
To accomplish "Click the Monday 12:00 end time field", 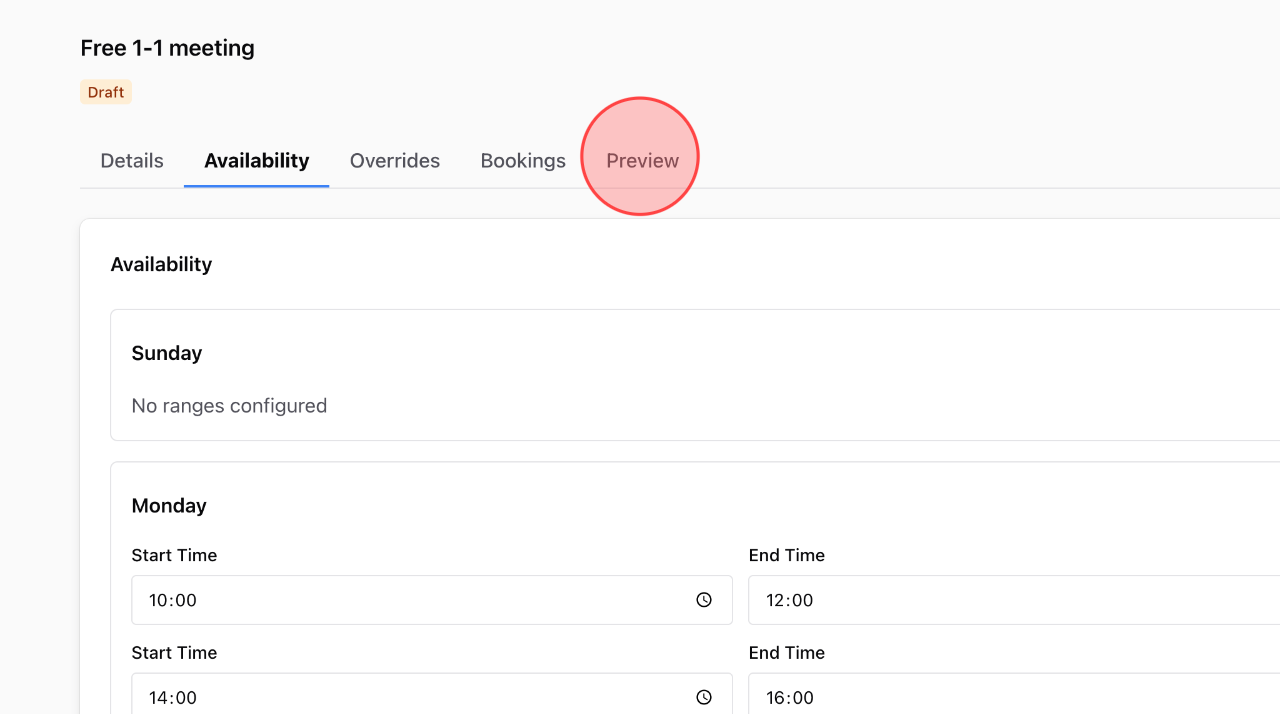I will click(x=1014, y=600).
